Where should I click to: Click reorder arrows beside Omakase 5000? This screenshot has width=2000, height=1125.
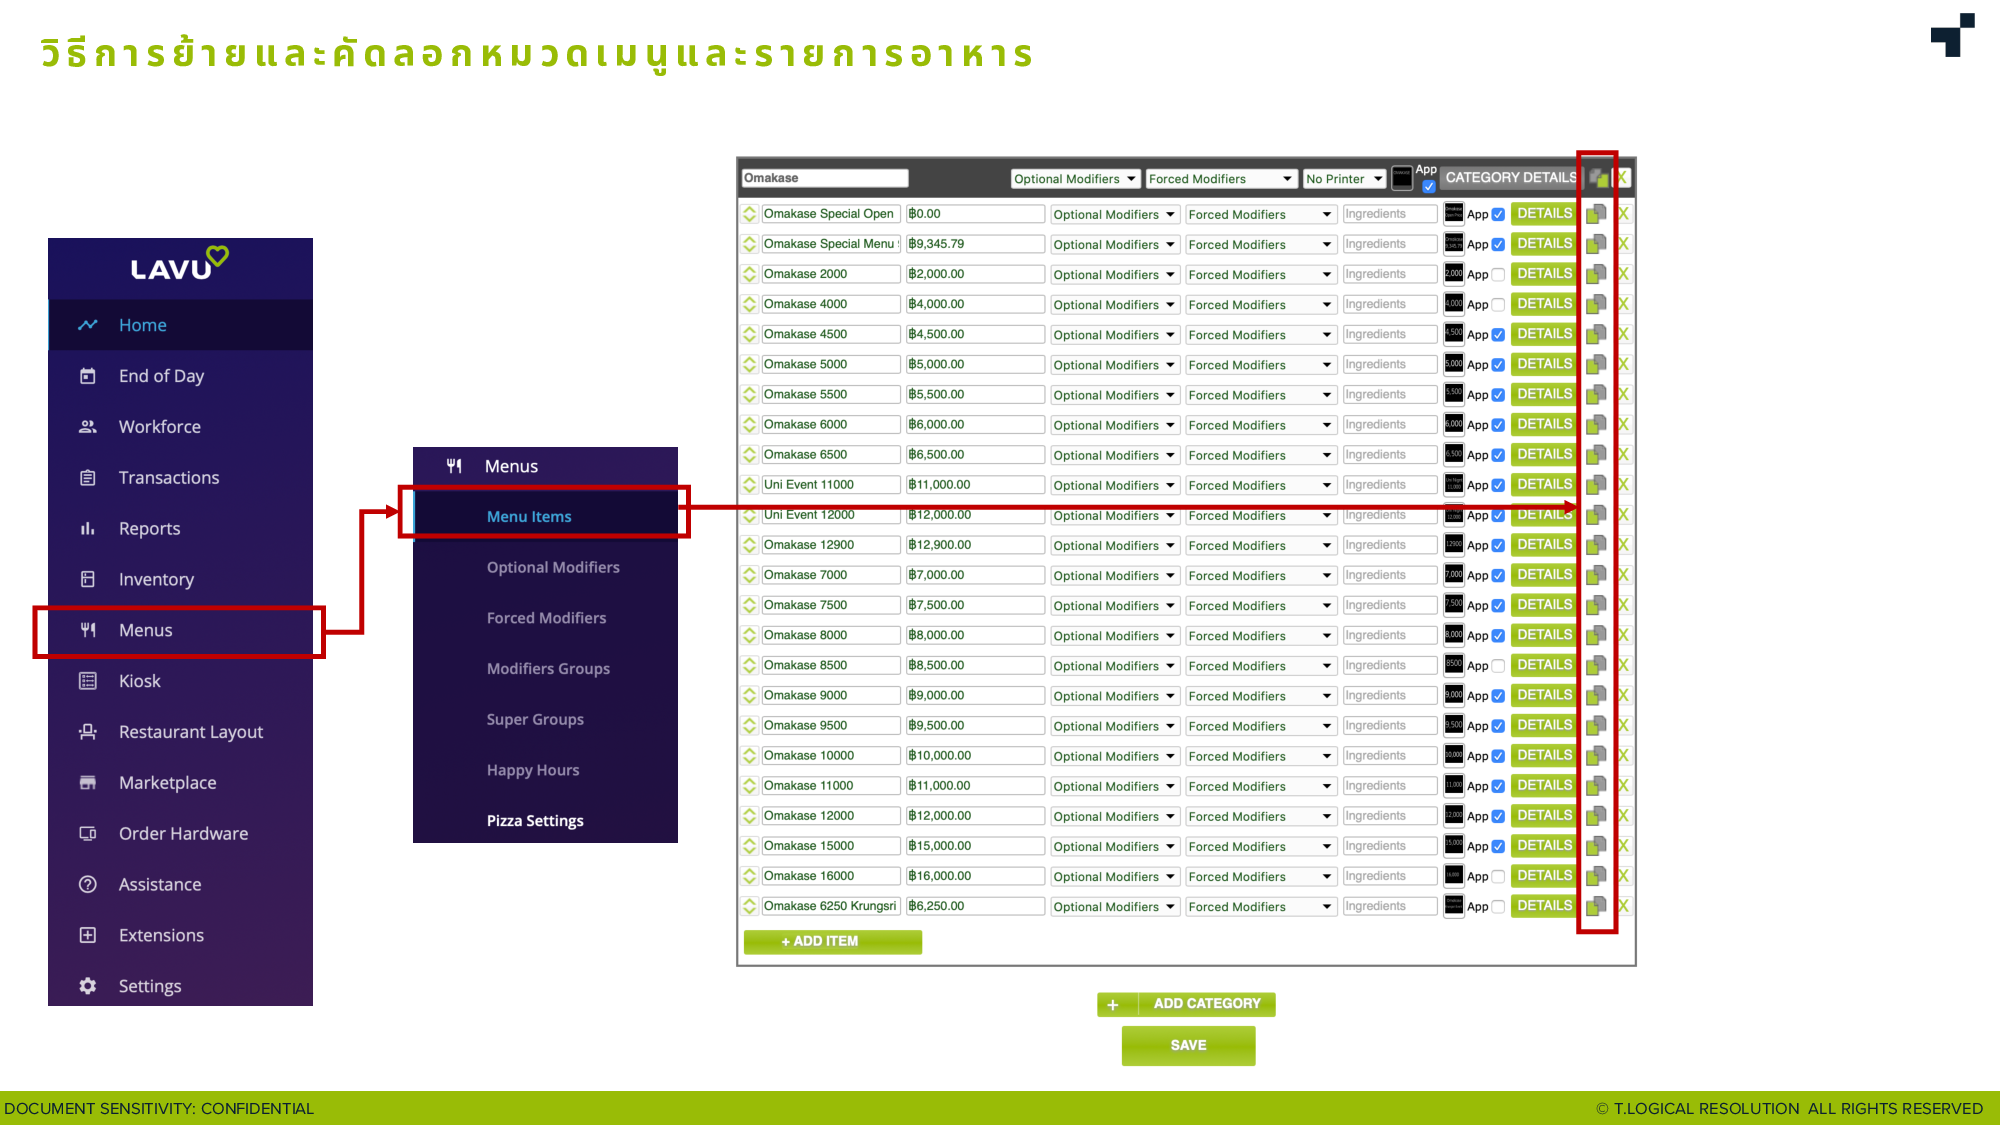click(x=750, y=365)
